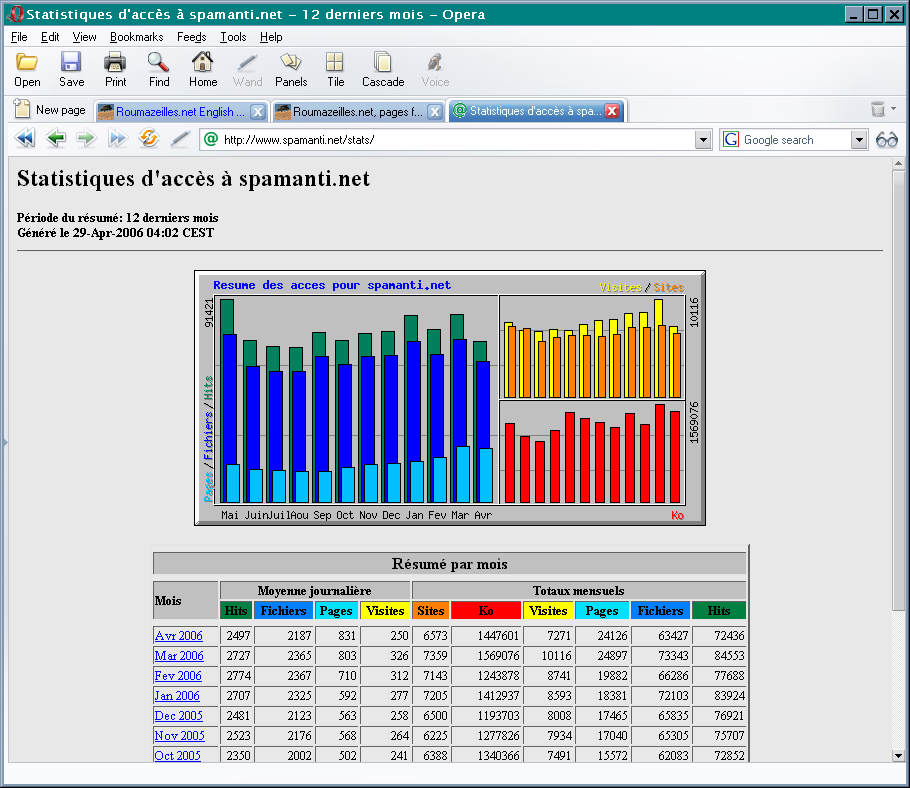The height and width of the screenshot is (788, 910).
Task: Follow the Mar 2006 link
Action: click(179, 656)
